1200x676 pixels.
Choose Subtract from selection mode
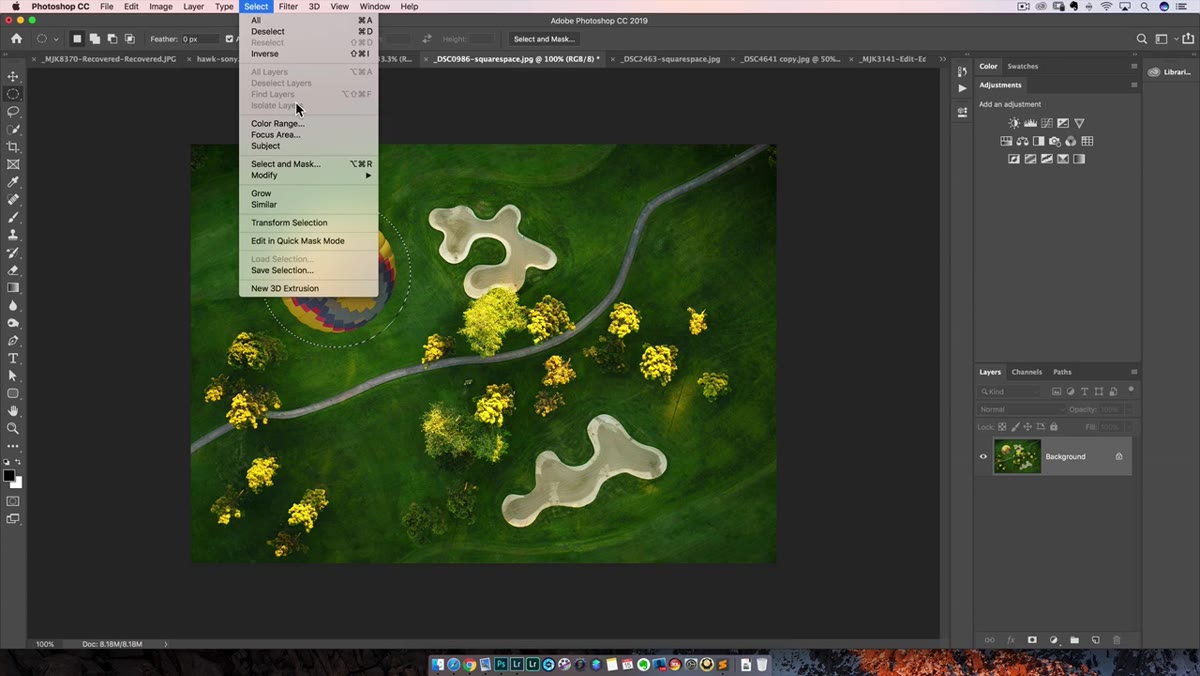click(112, 39)
